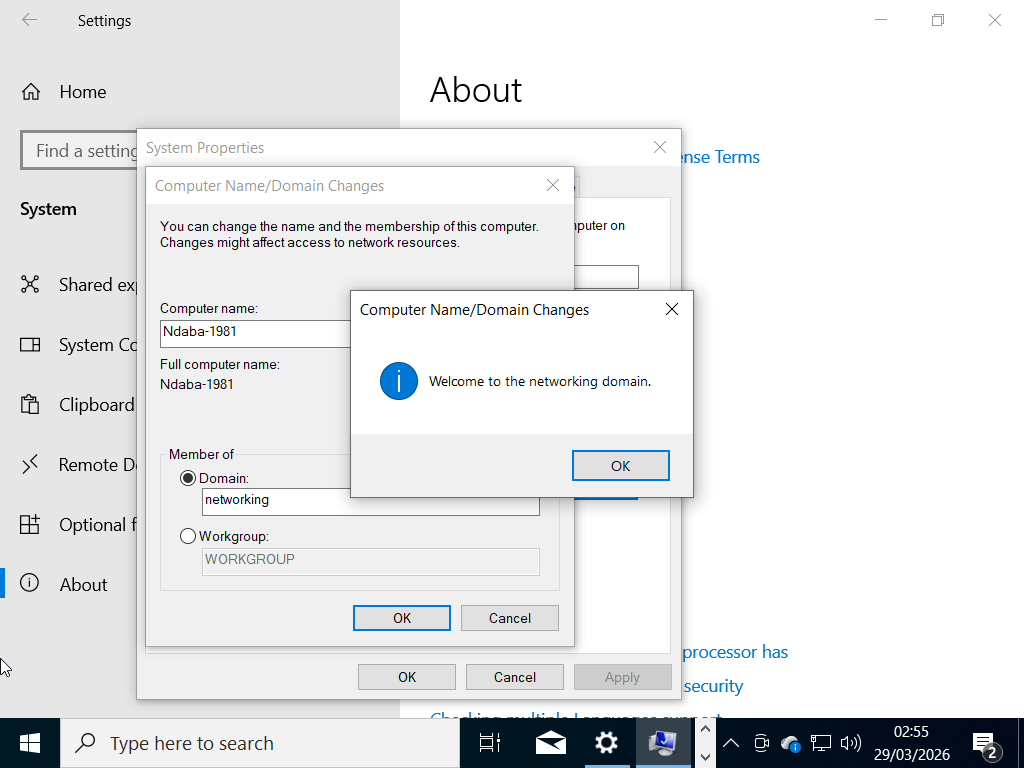Select the Domain radio button
The image size is (1024, 768).
pyautogui.click(x=188, y=479)
